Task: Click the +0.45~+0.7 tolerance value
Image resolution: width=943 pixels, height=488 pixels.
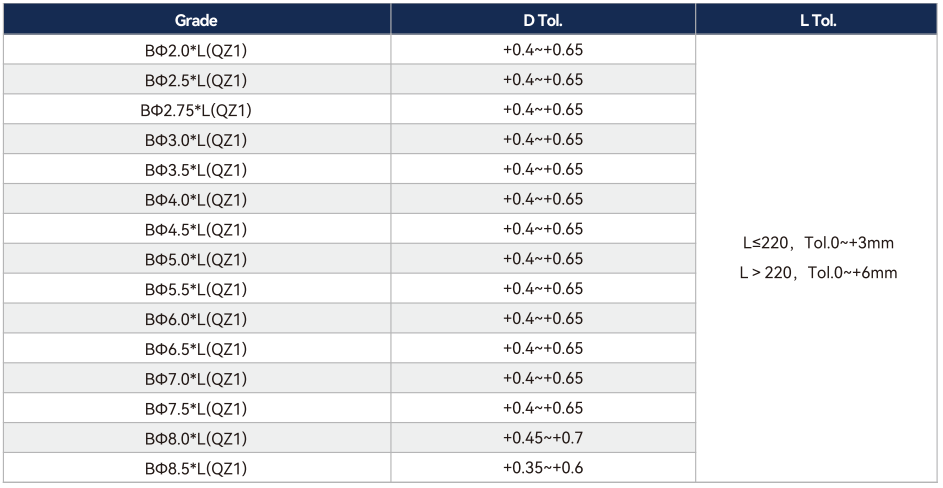Action: coord(542,437)
